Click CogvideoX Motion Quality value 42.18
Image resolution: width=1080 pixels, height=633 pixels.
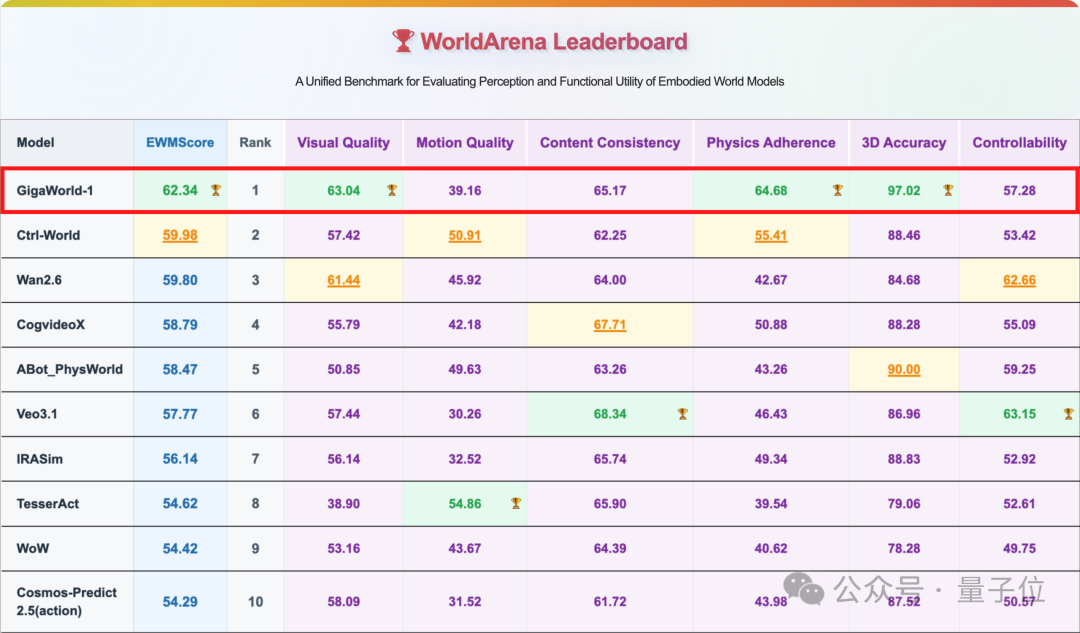coord(465,325)
